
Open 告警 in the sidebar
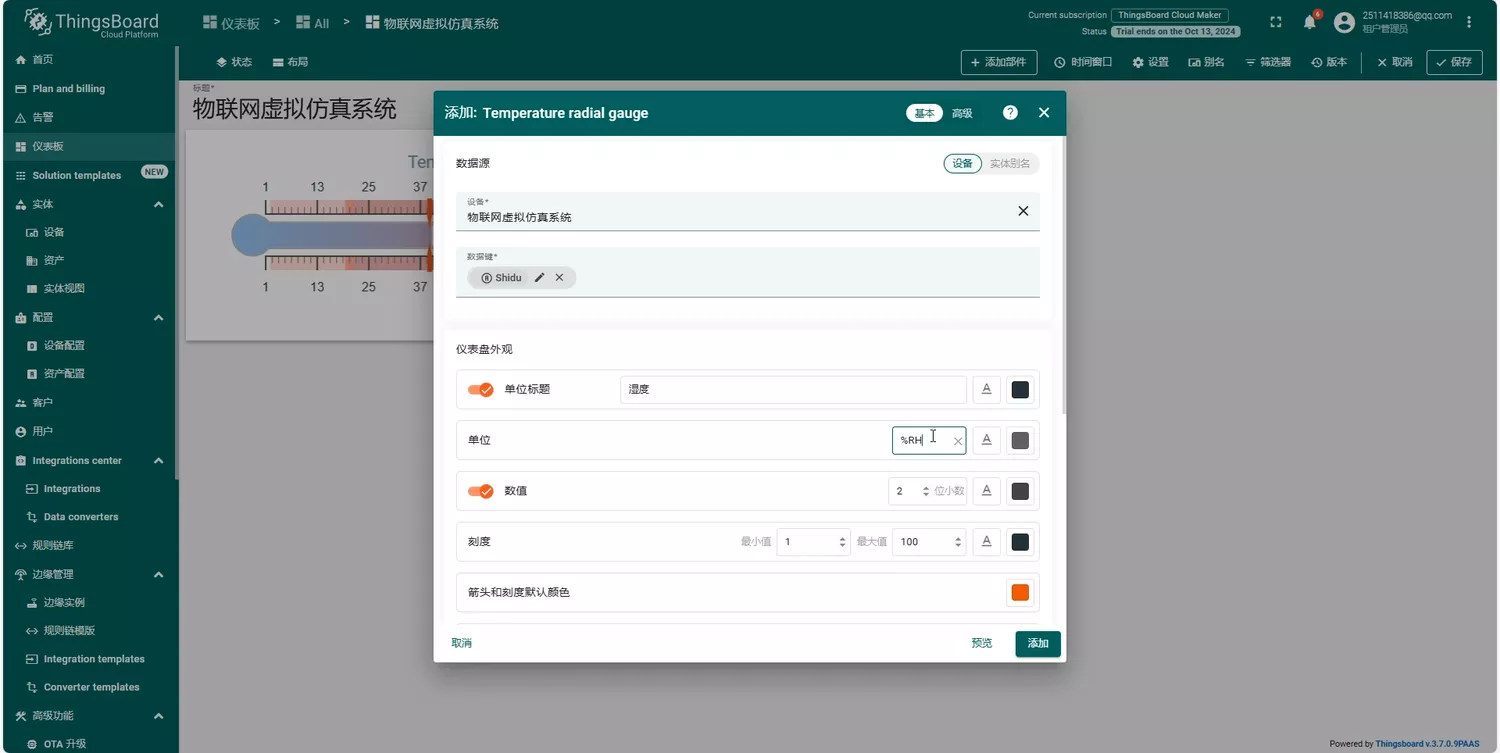(x=43, y=118)
